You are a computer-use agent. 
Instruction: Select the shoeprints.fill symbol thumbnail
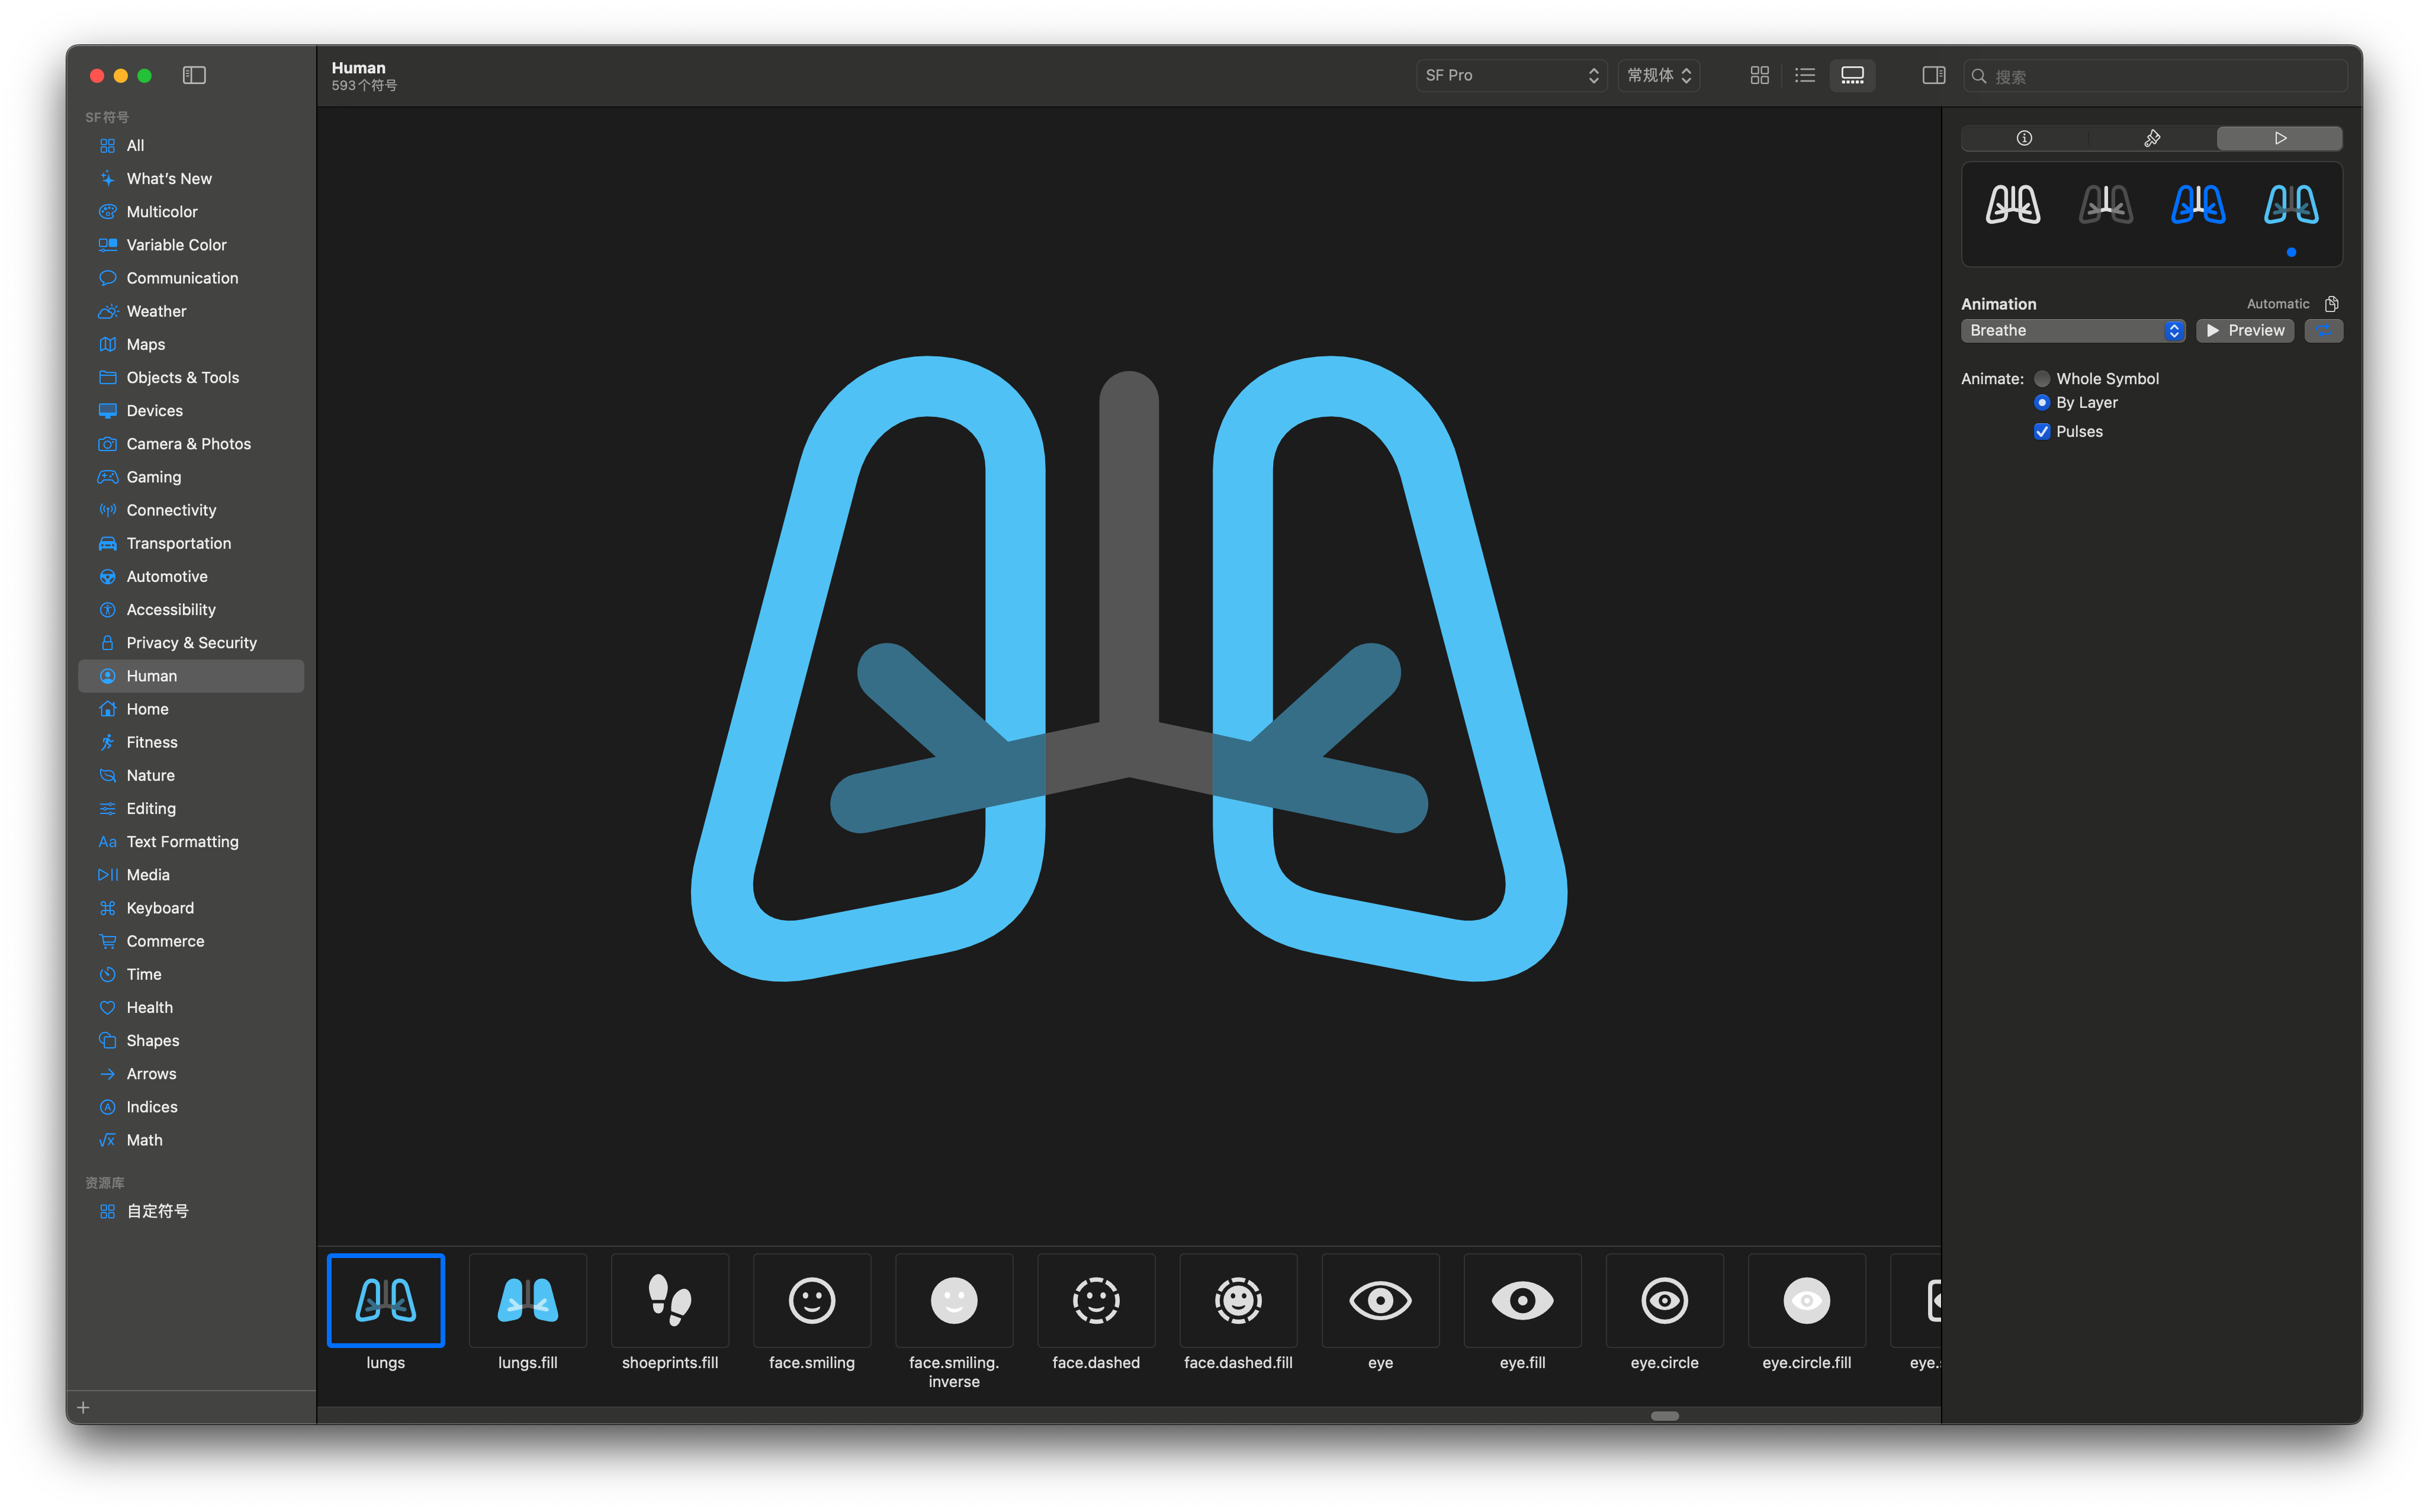[x=669, y=1300]
